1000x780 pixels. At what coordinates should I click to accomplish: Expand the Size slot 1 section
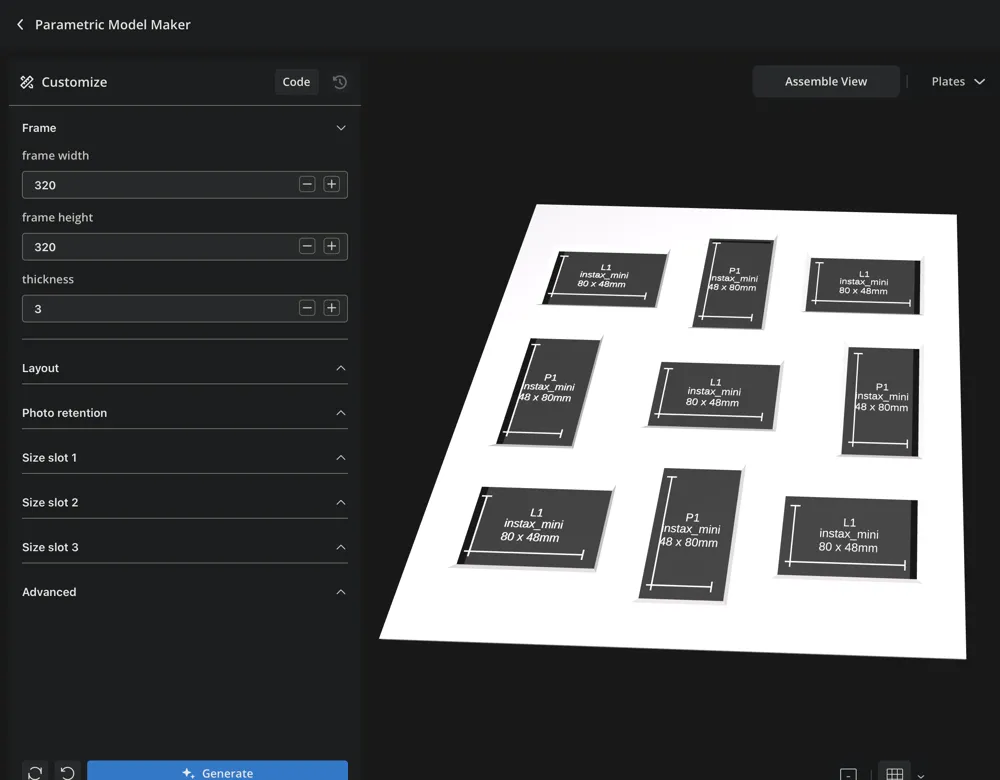click(341, 457)
